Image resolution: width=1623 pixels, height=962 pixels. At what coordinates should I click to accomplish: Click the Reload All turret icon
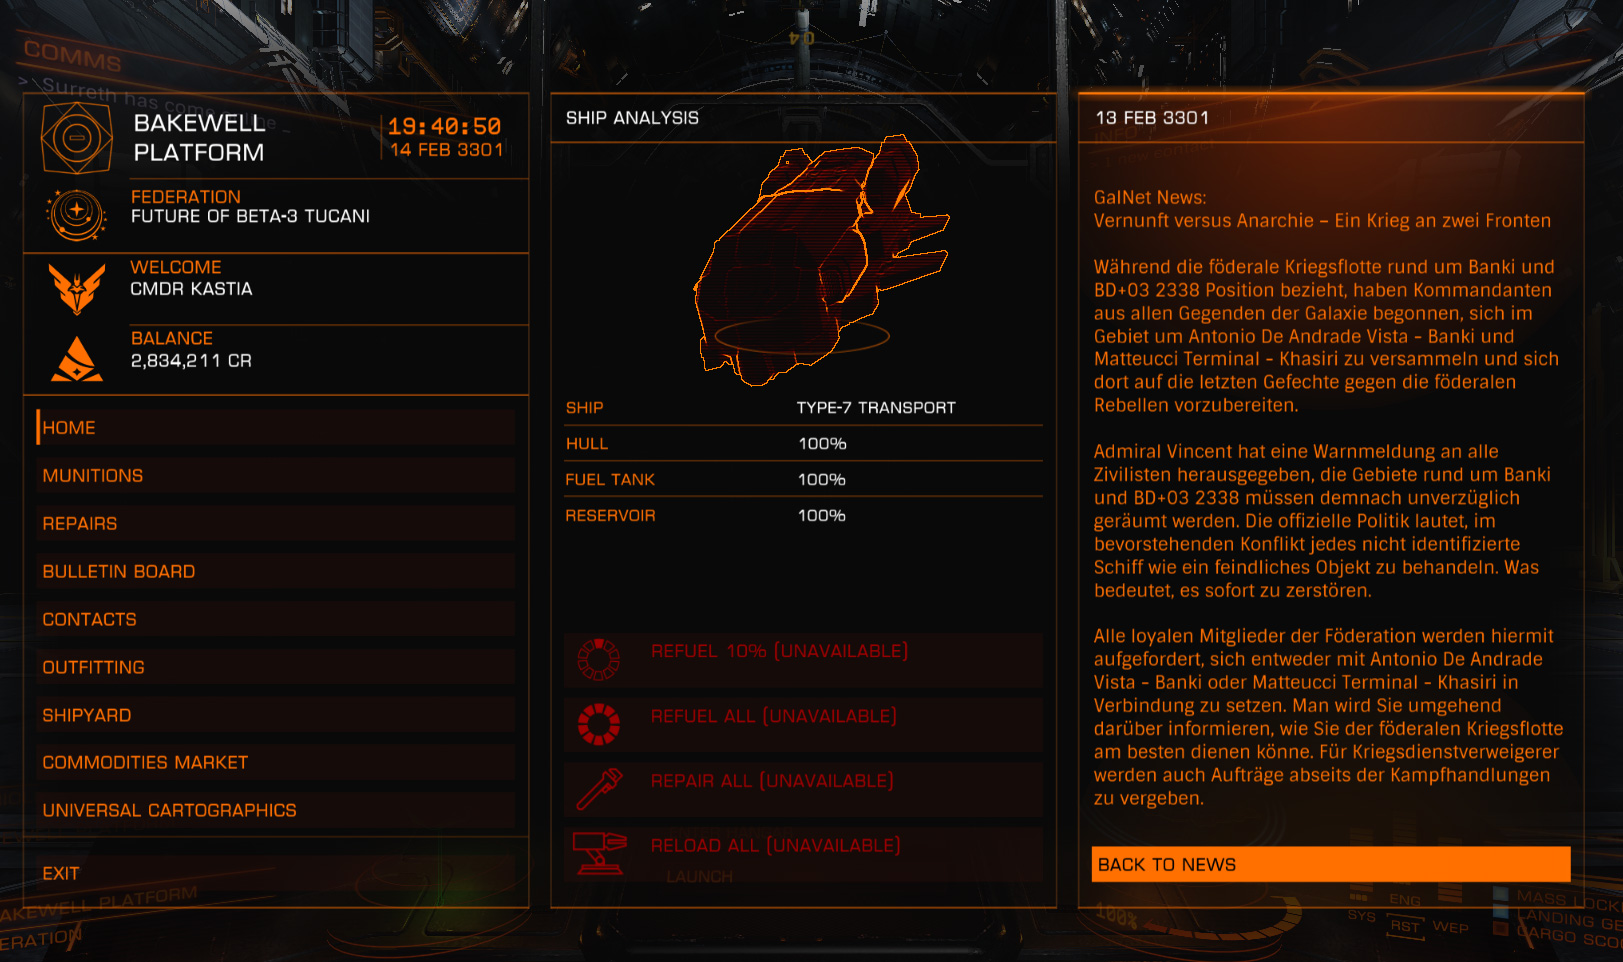599,853
